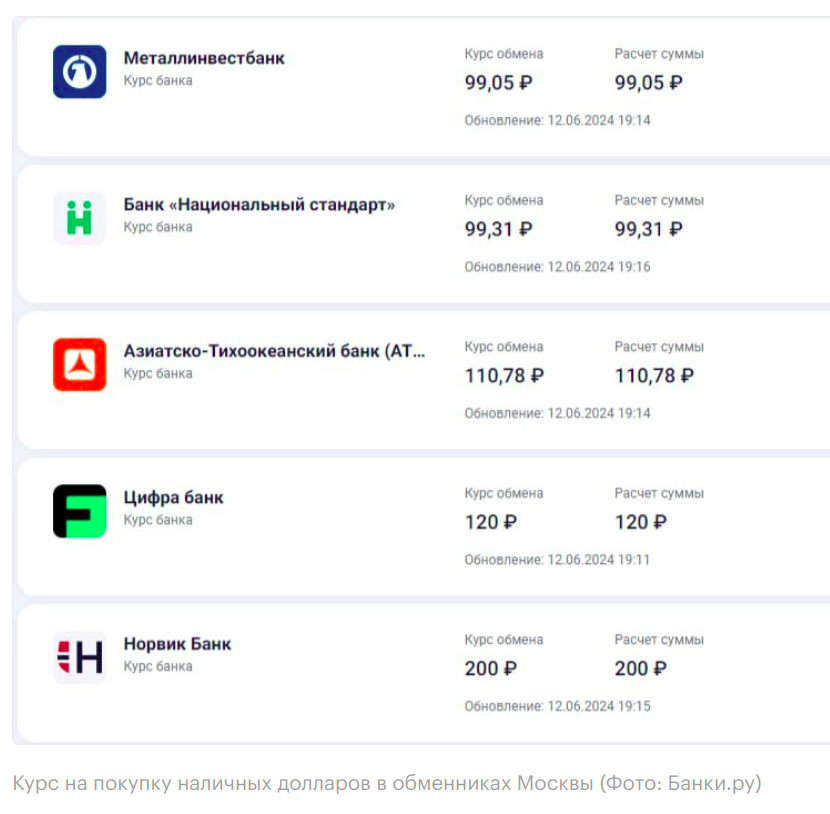Click the Цифра банк black-green logo
Screen dimensions: 830x814
tap(79, 511)
